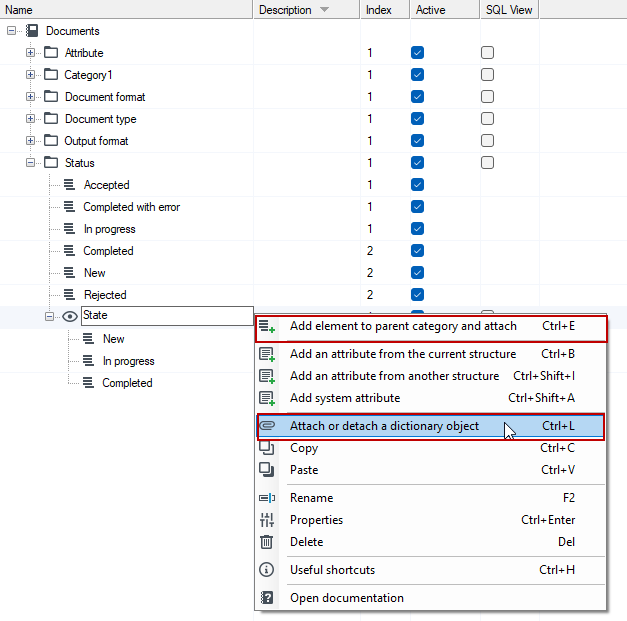The image size is (627, 621).
Task: Select Open documentation entry
Action: click(x=431, y=598)
